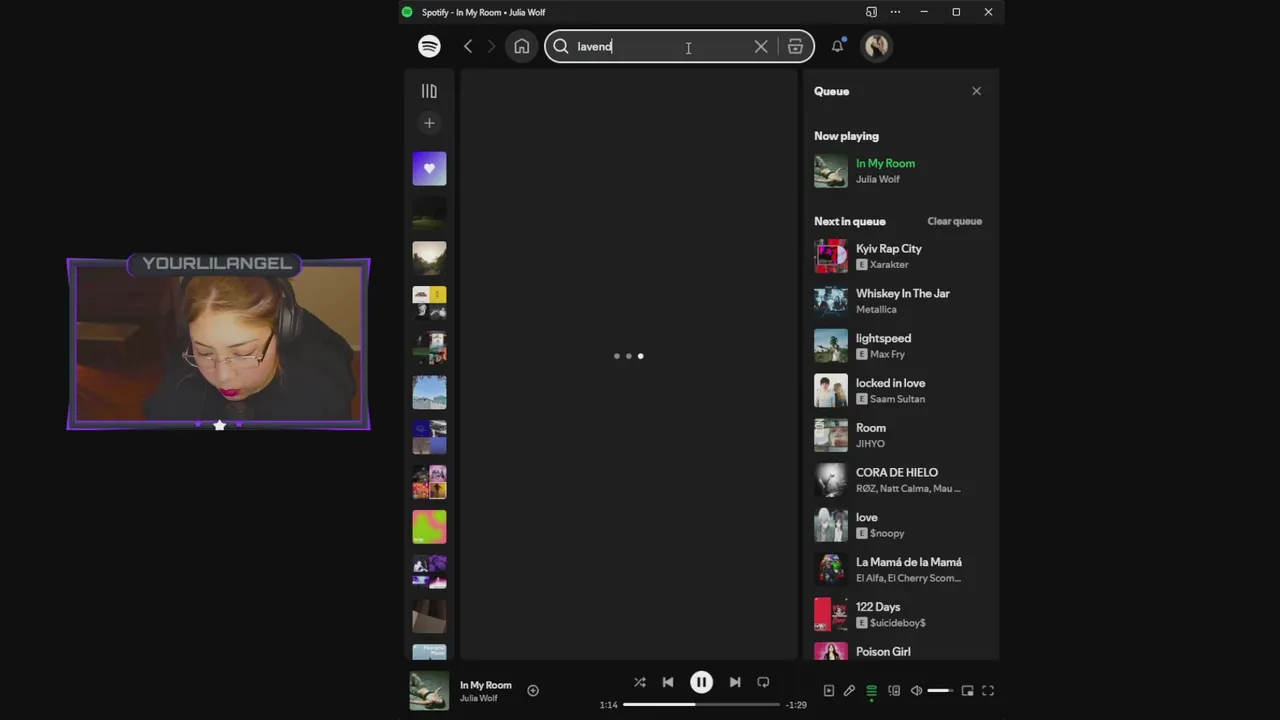Click now playing album art in bottom bar
This screenshot has height=720, width=1280.
pos(429,691)
